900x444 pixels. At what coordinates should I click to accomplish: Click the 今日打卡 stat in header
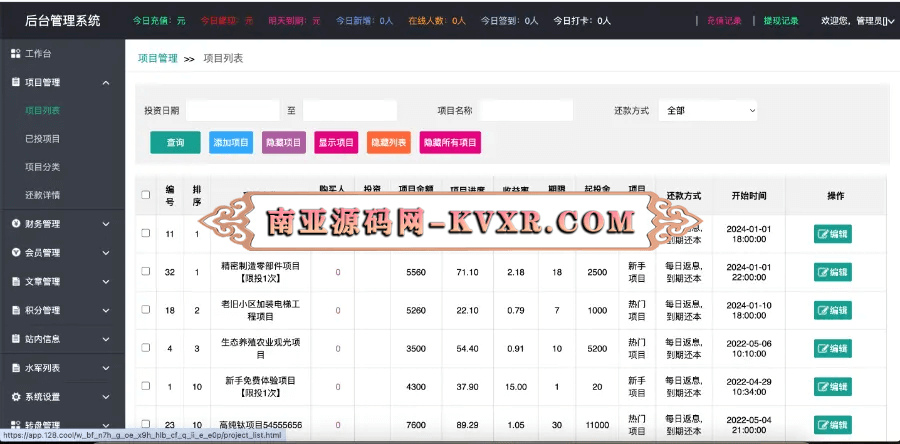coord(582,21)
